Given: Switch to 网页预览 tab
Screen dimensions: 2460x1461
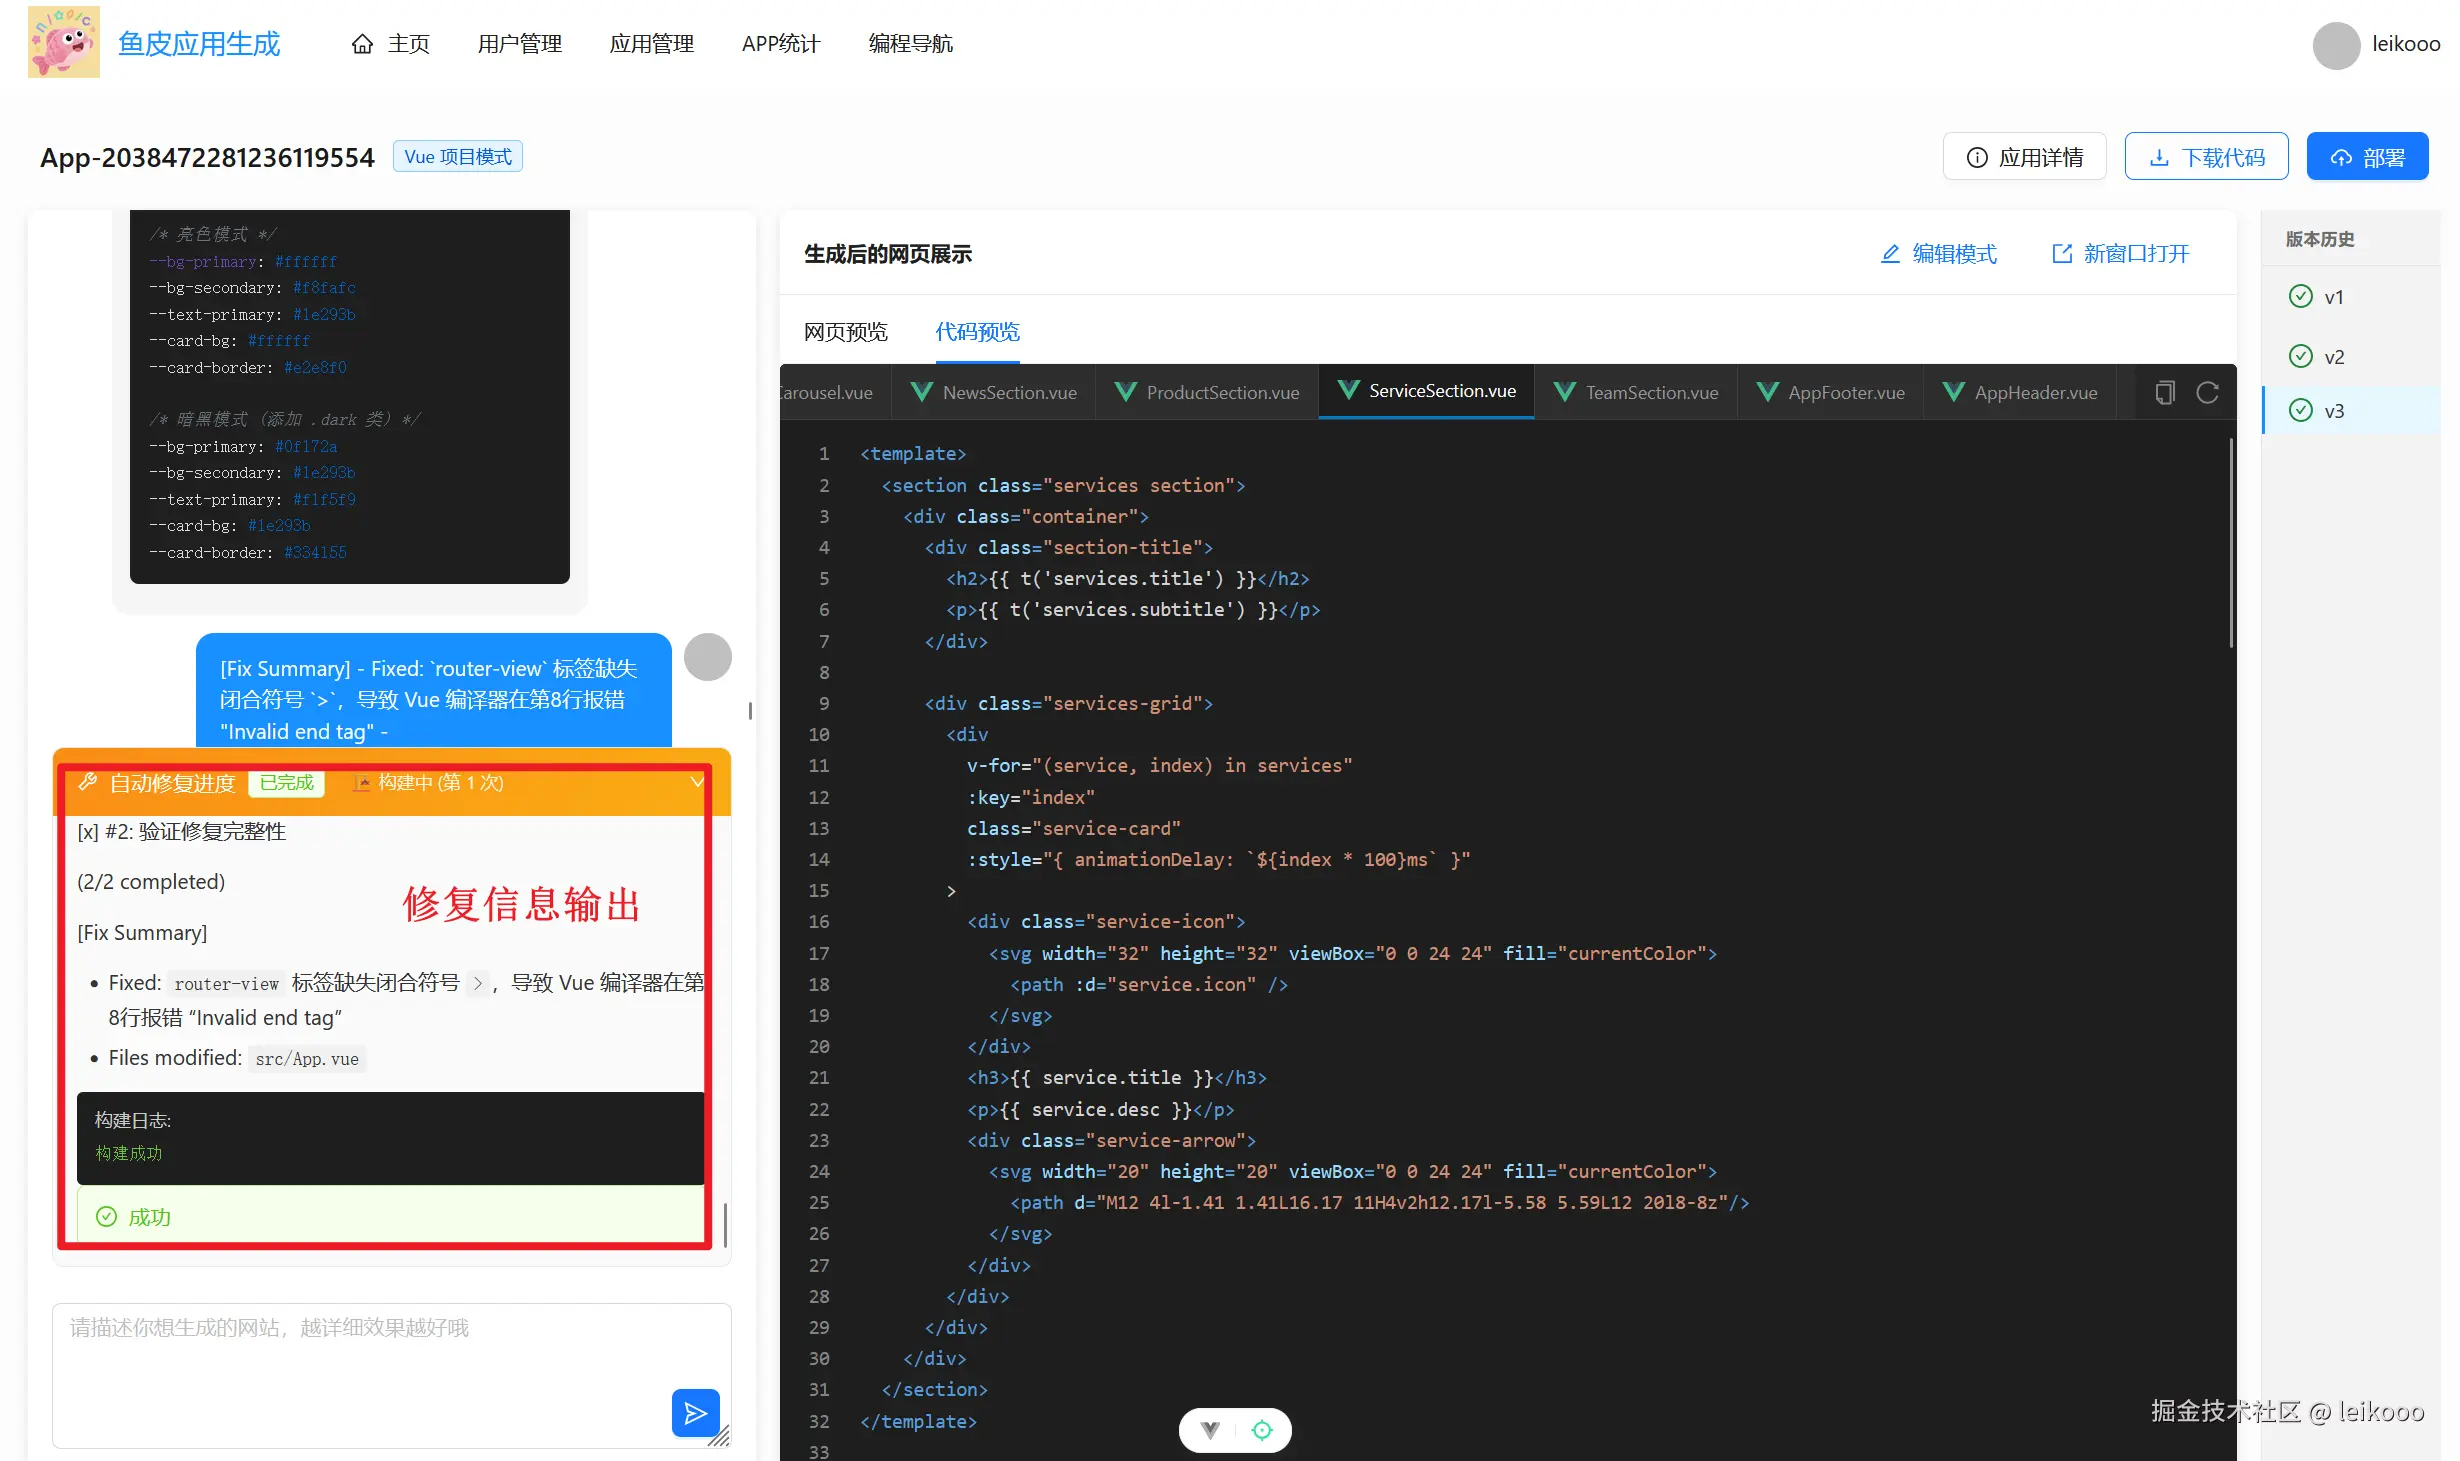Looking at the screenshot, I should (x=846, y=332).
